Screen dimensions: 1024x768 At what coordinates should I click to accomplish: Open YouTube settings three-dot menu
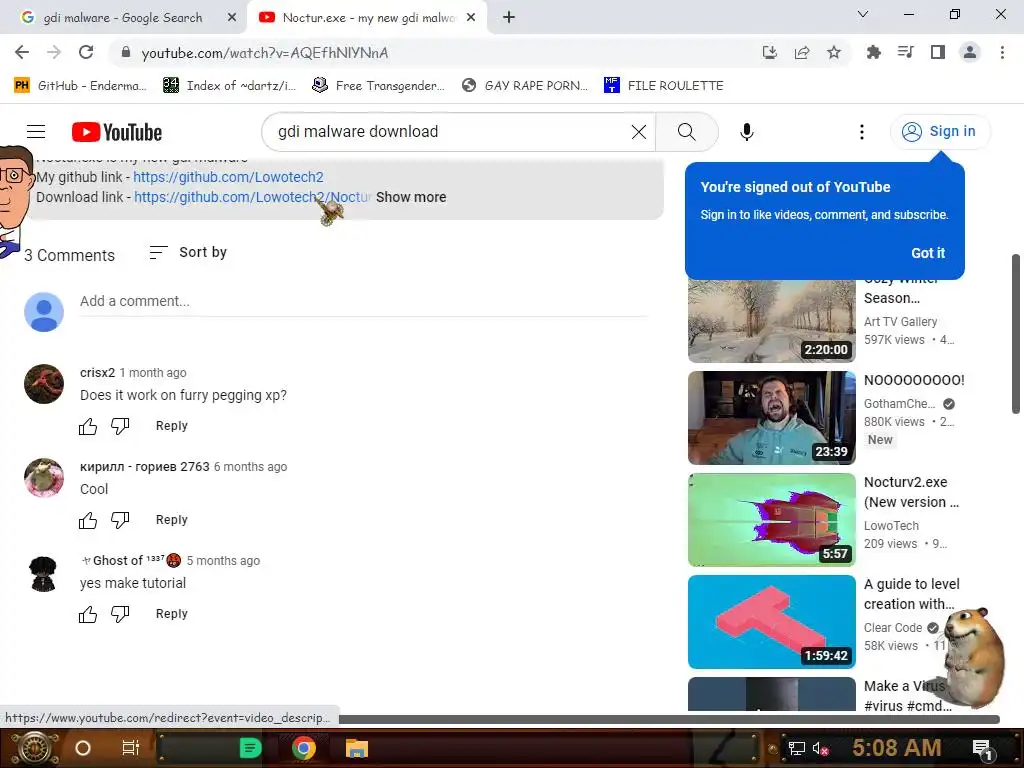point(861,132)
